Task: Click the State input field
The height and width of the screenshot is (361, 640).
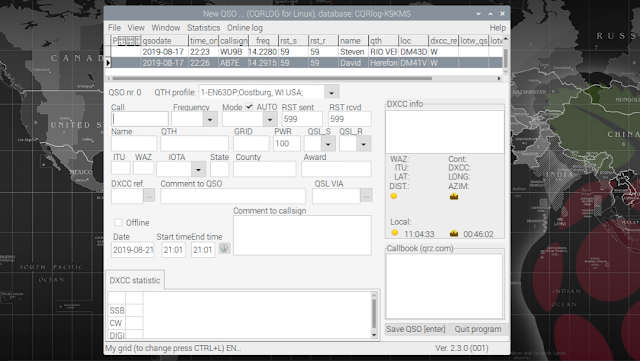Action: [x=220, y=169]
